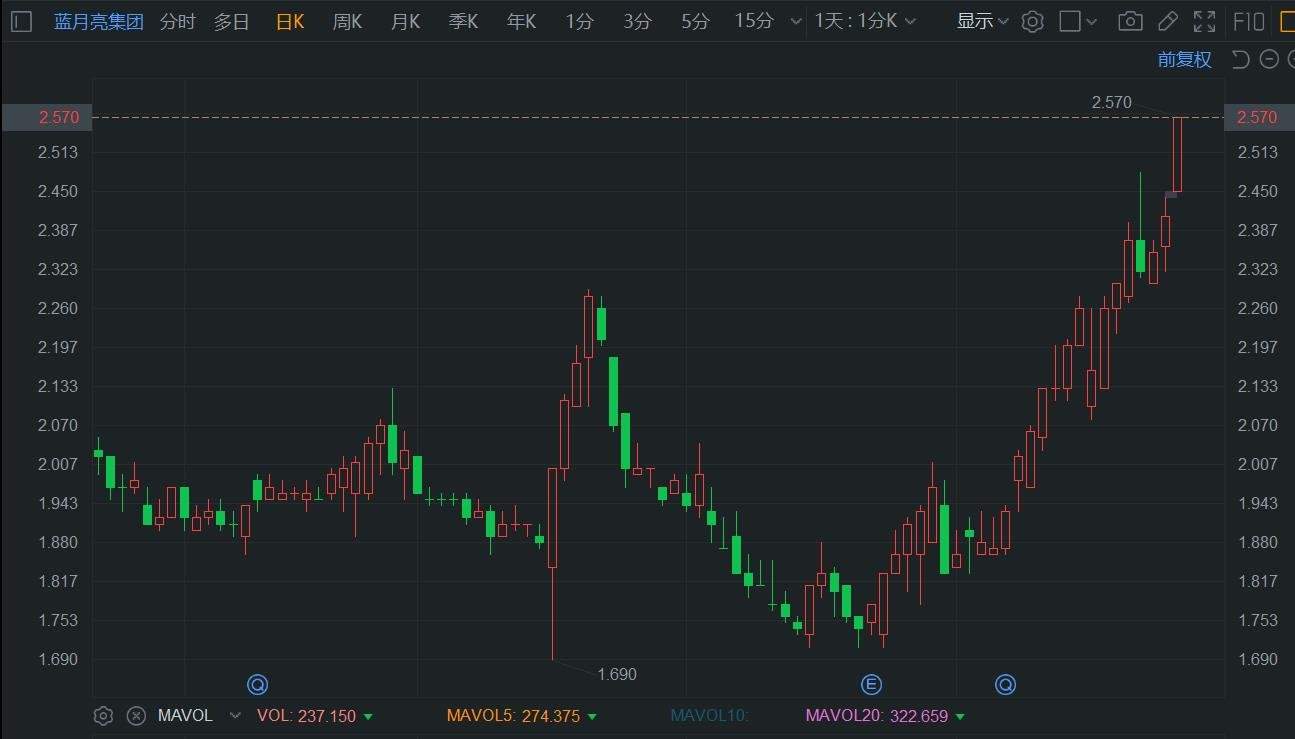Screen dimensions: 1295x739
Task: Click 1.943 on the left price axis
Action: [59, 503]
